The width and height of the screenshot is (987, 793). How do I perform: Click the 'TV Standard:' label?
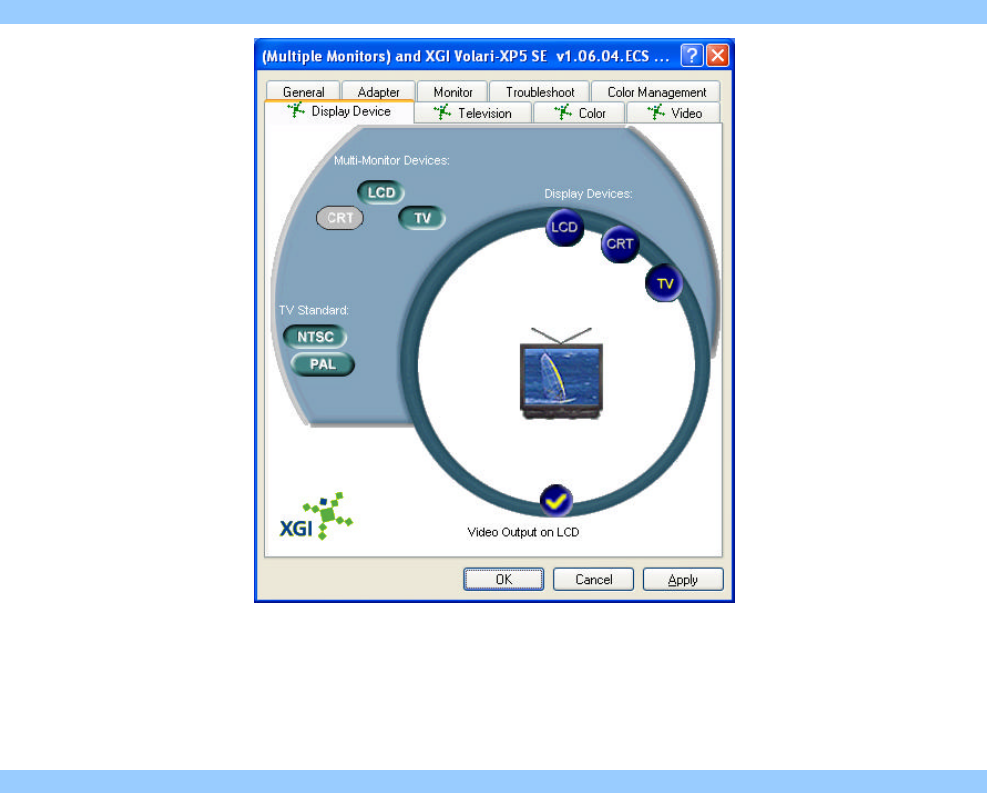coord(313,310)
